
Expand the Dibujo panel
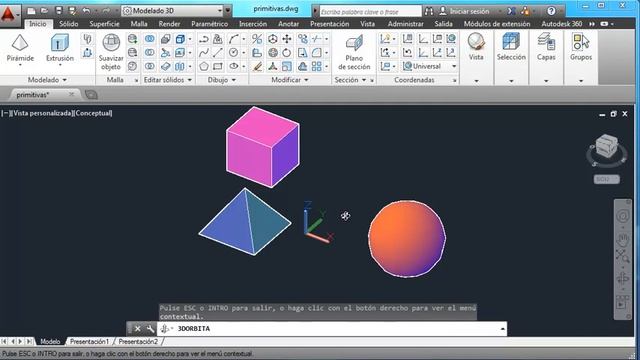coord(222,80)
